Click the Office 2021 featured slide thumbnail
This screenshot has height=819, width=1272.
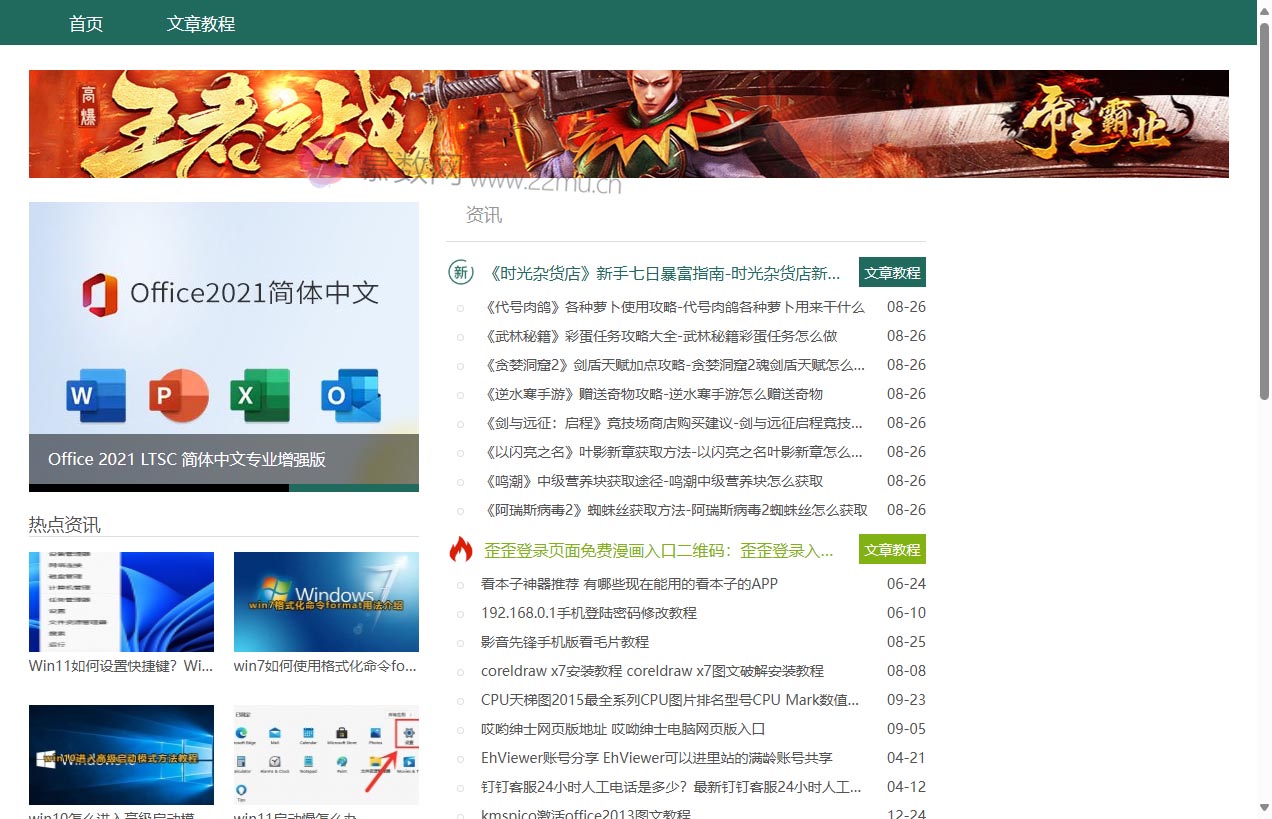tap(223, 347)
